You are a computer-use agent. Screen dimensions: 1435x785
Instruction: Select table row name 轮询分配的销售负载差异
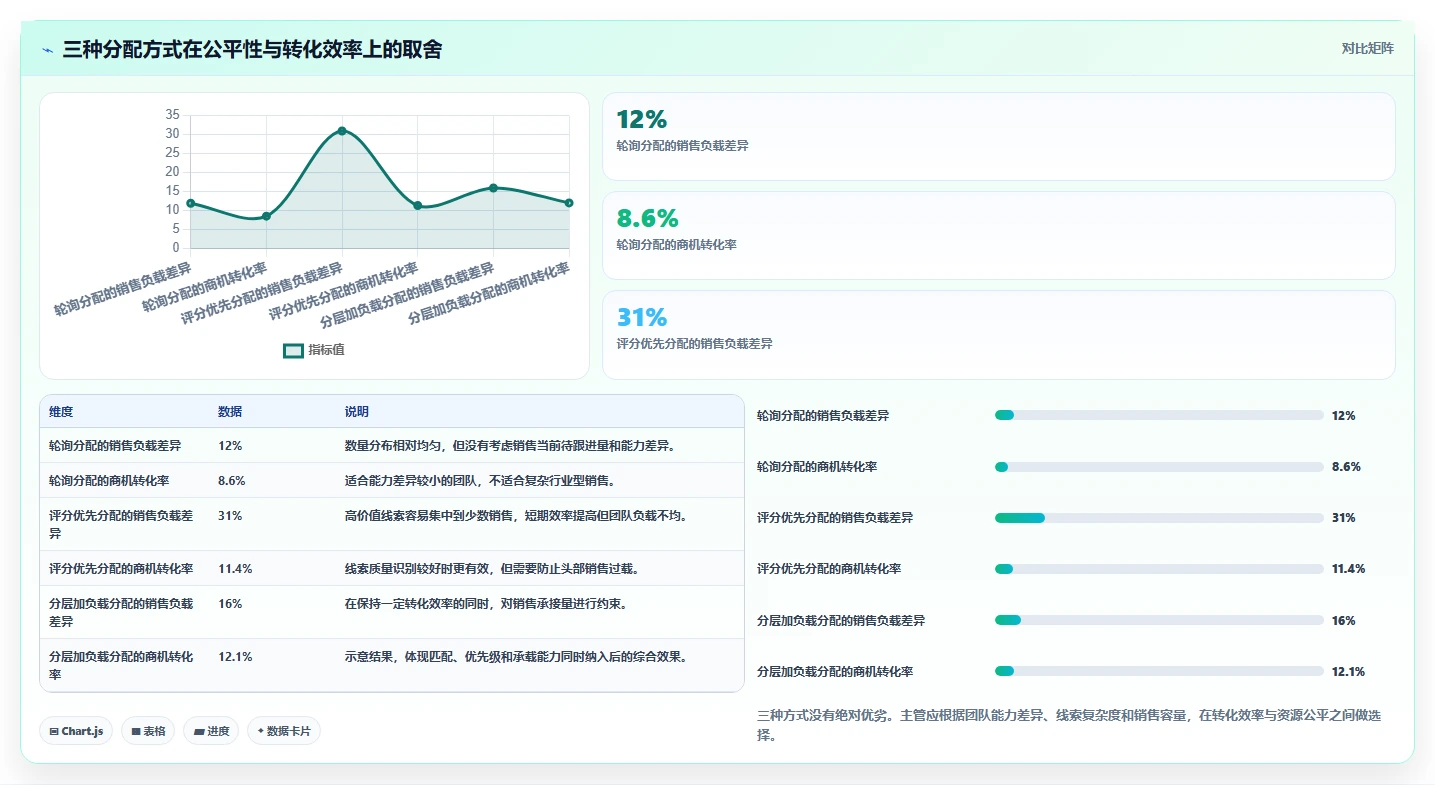point(115,446)
